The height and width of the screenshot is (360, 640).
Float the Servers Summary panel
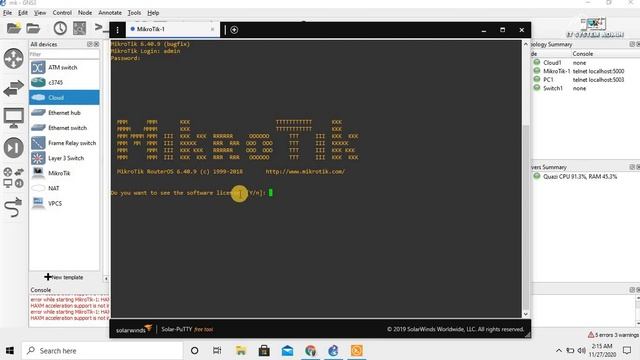(632, 167)
